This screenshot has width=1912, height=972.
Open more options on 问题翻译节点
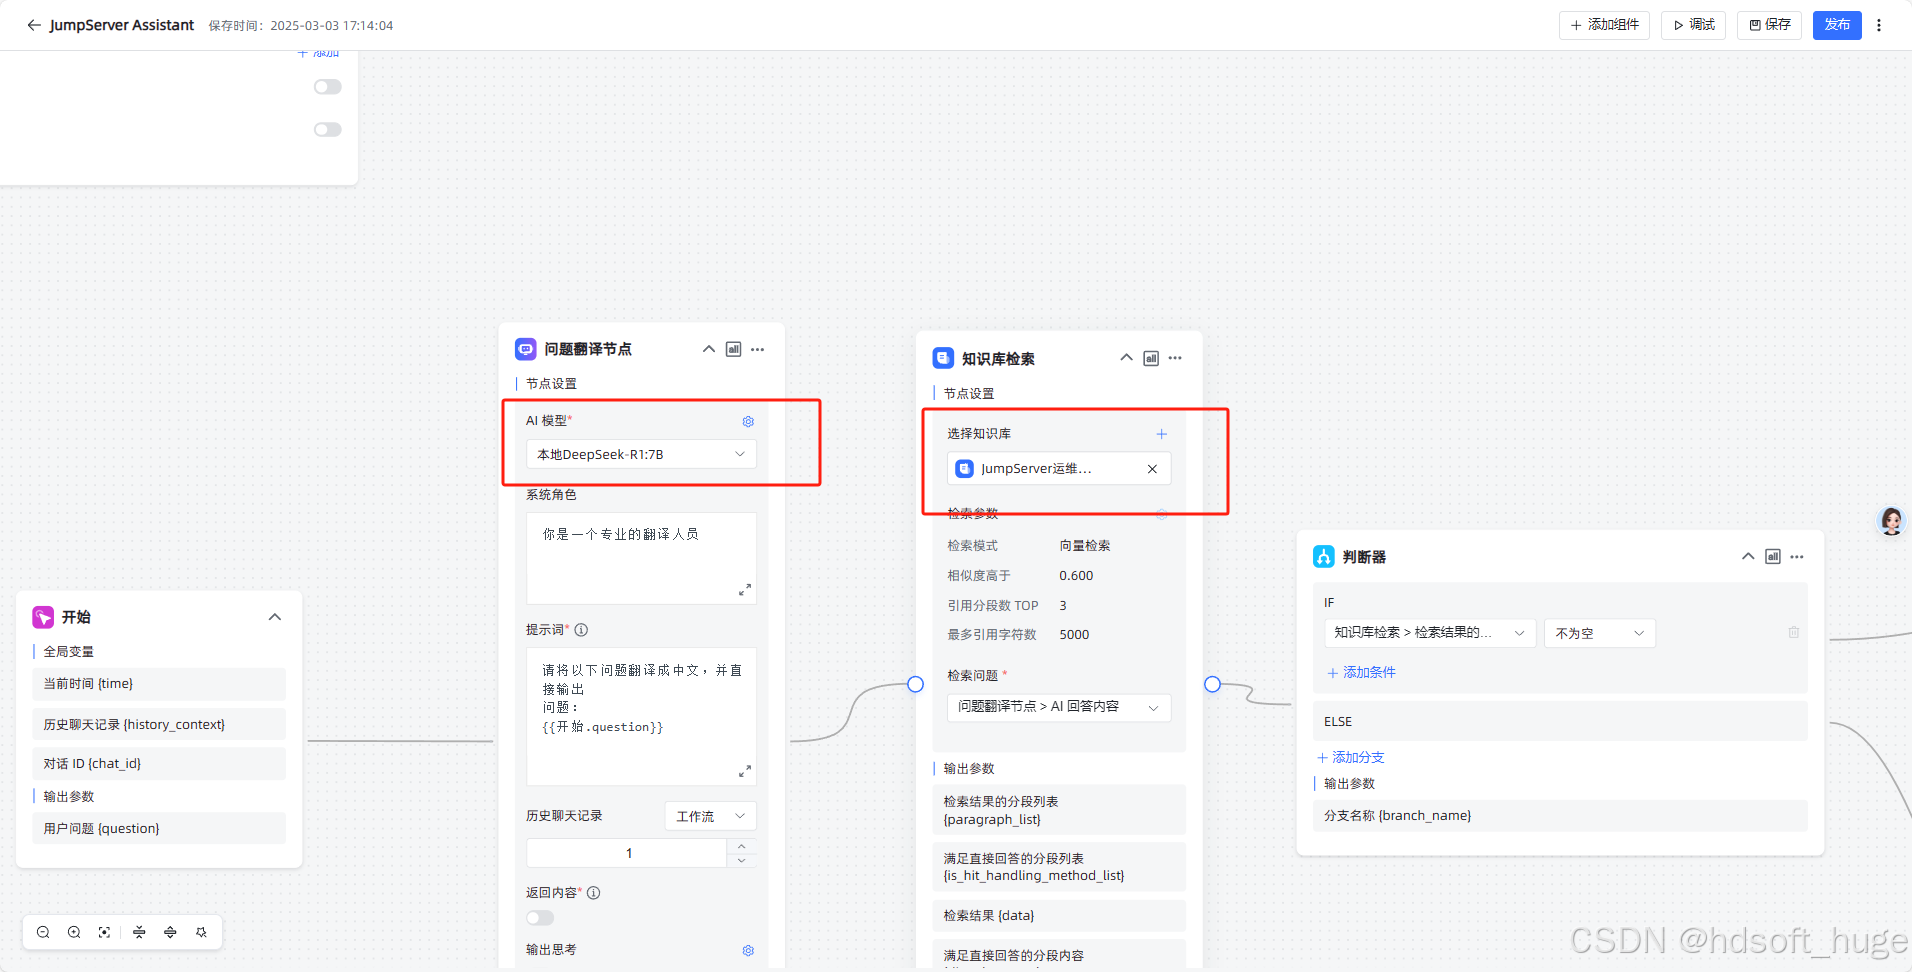tap(758, 349)
